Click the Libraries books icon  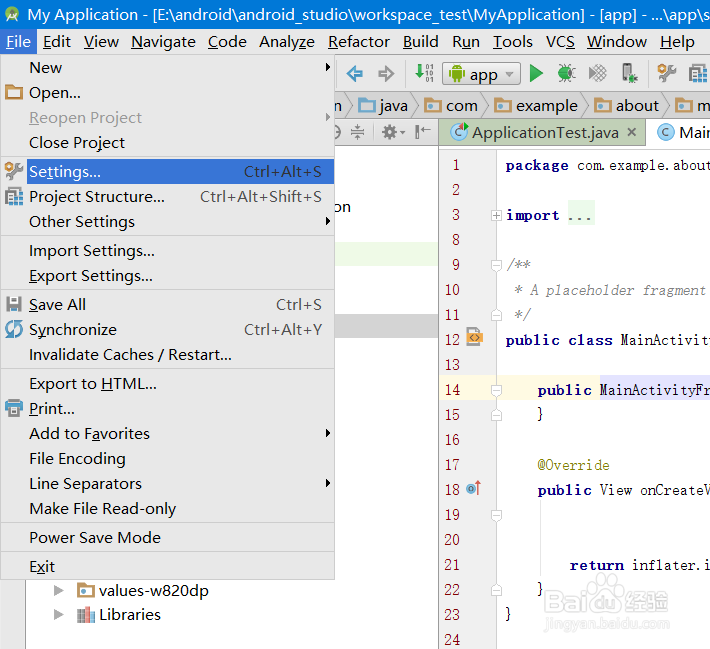(x=86, y=615)
